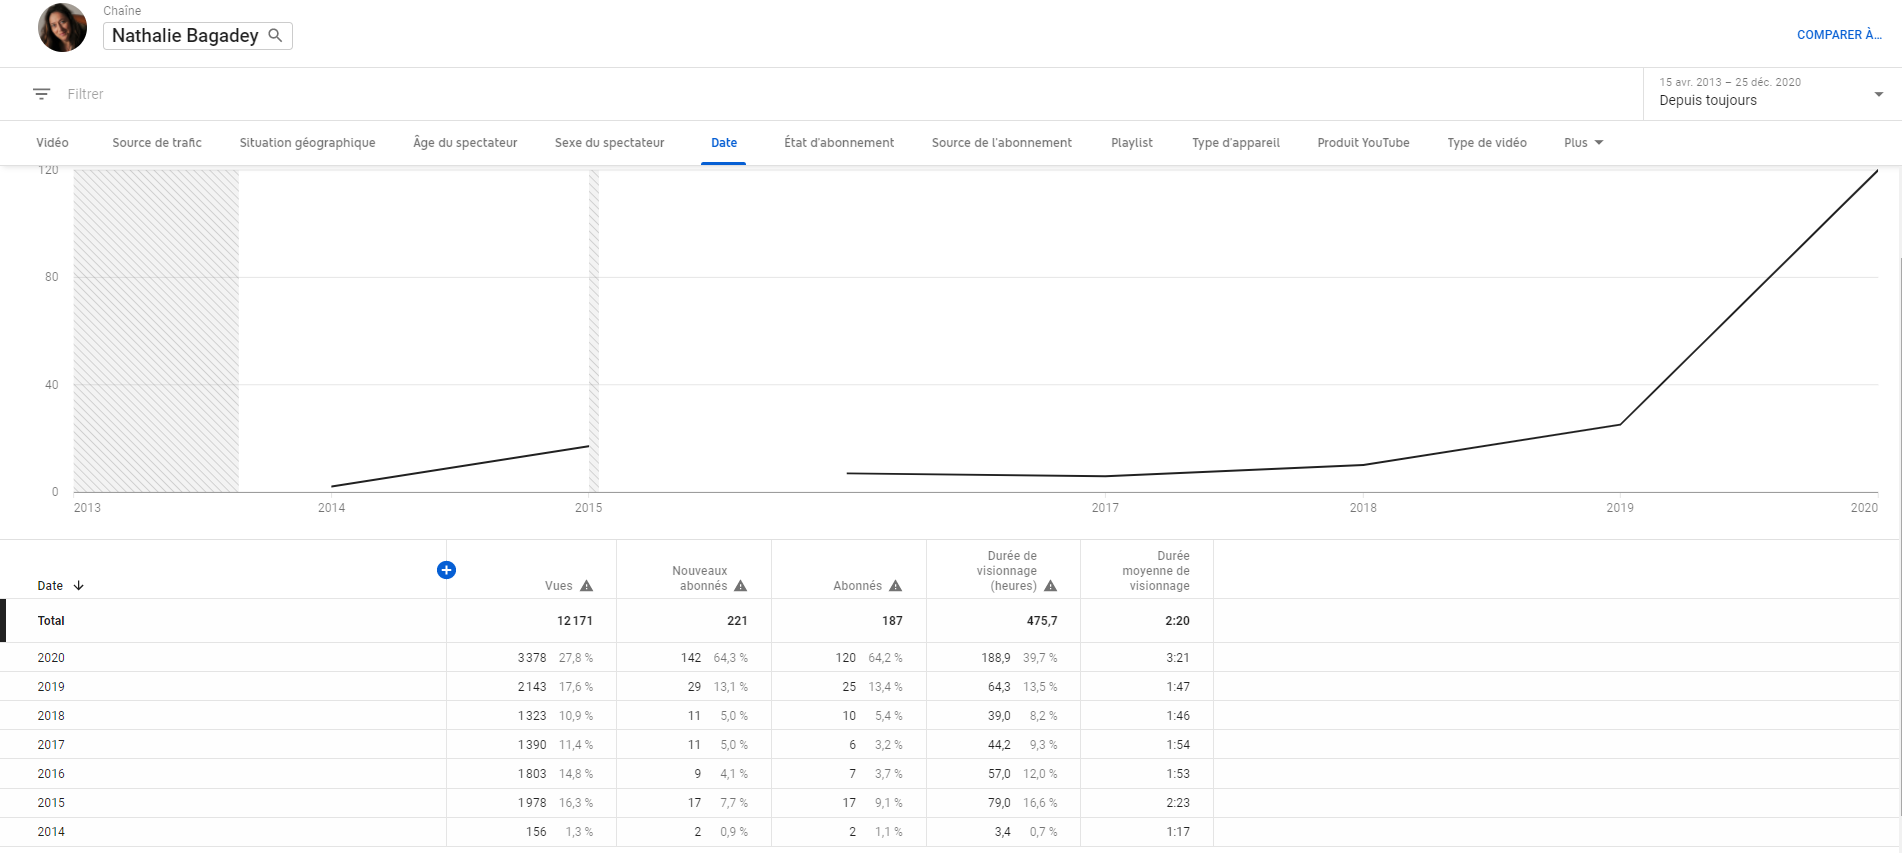Switch to the Source de trafic tab
1902x853 pixels.
[157, 143]
